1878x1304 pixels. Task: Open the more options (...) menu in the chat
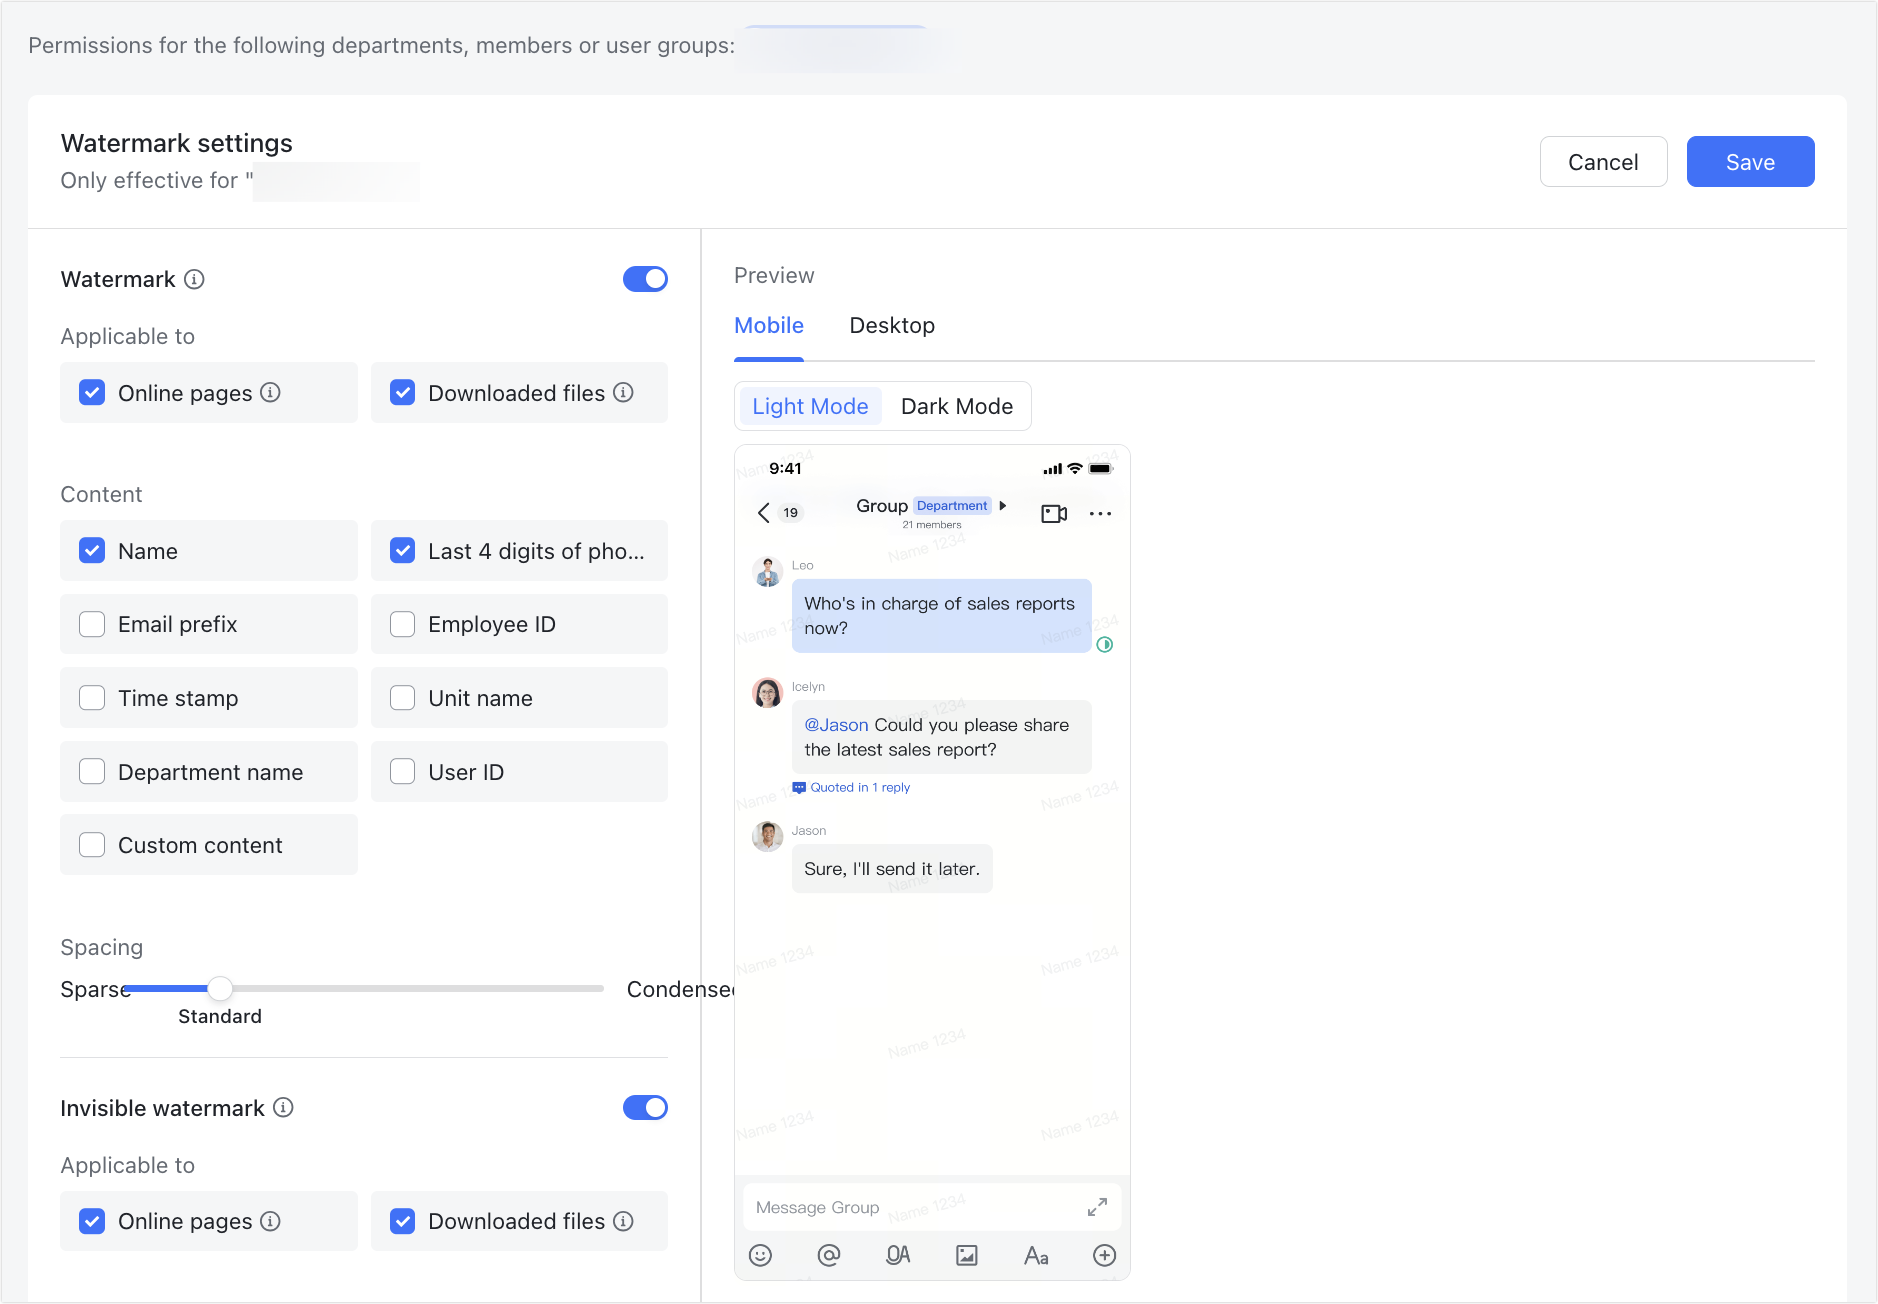click(1101, 513)
